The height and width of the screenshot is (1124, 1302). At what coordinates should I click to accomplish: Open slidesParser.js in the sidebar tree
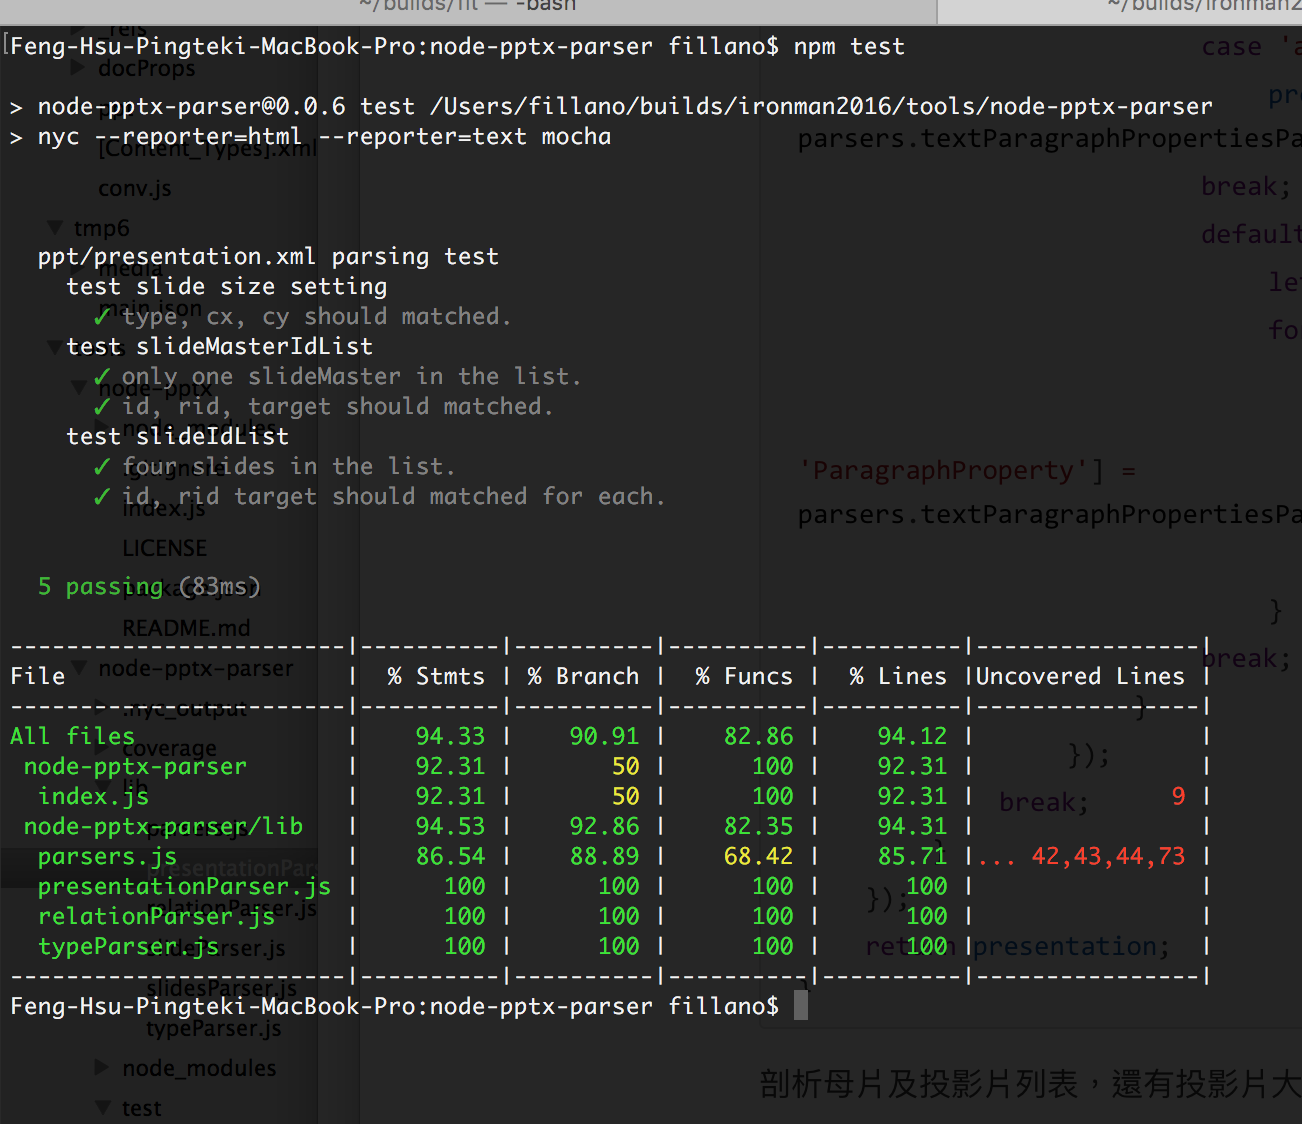222,988
